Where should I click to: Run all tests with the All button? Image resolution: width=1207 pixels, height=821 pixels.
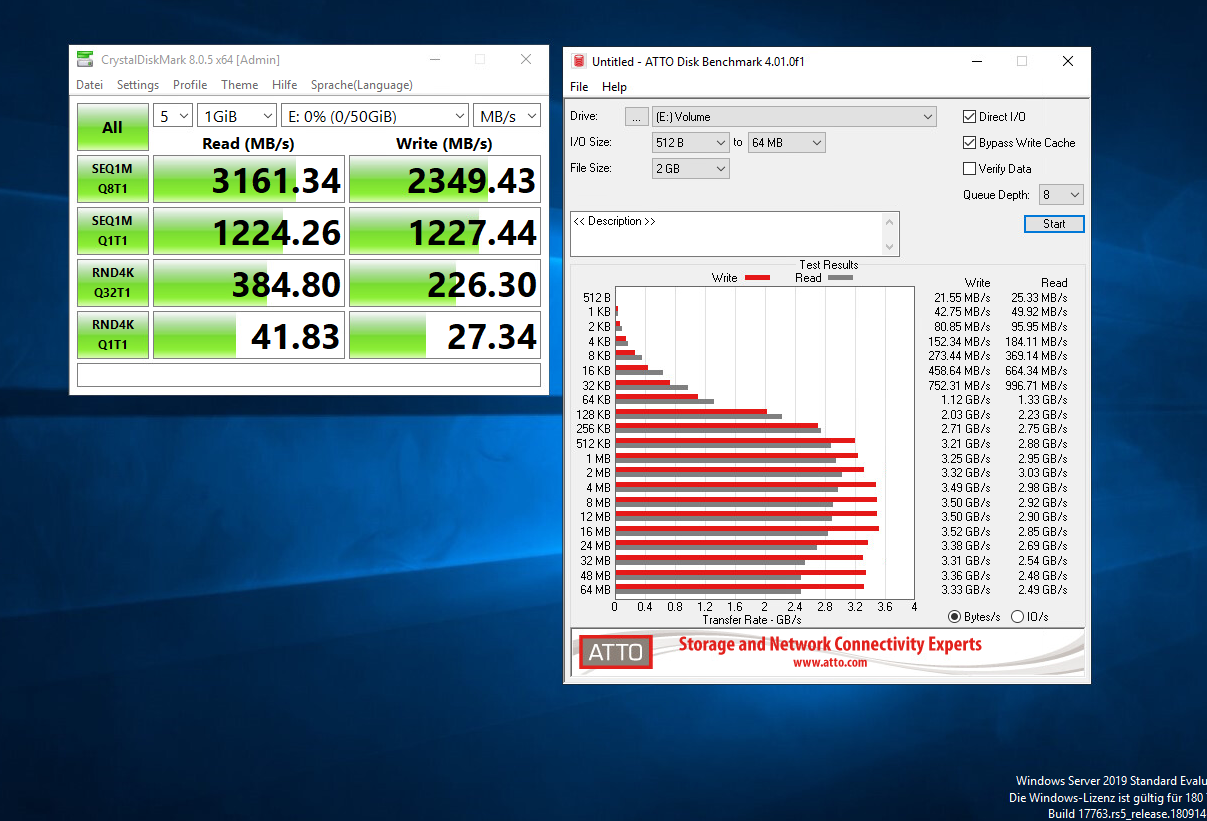112,127
